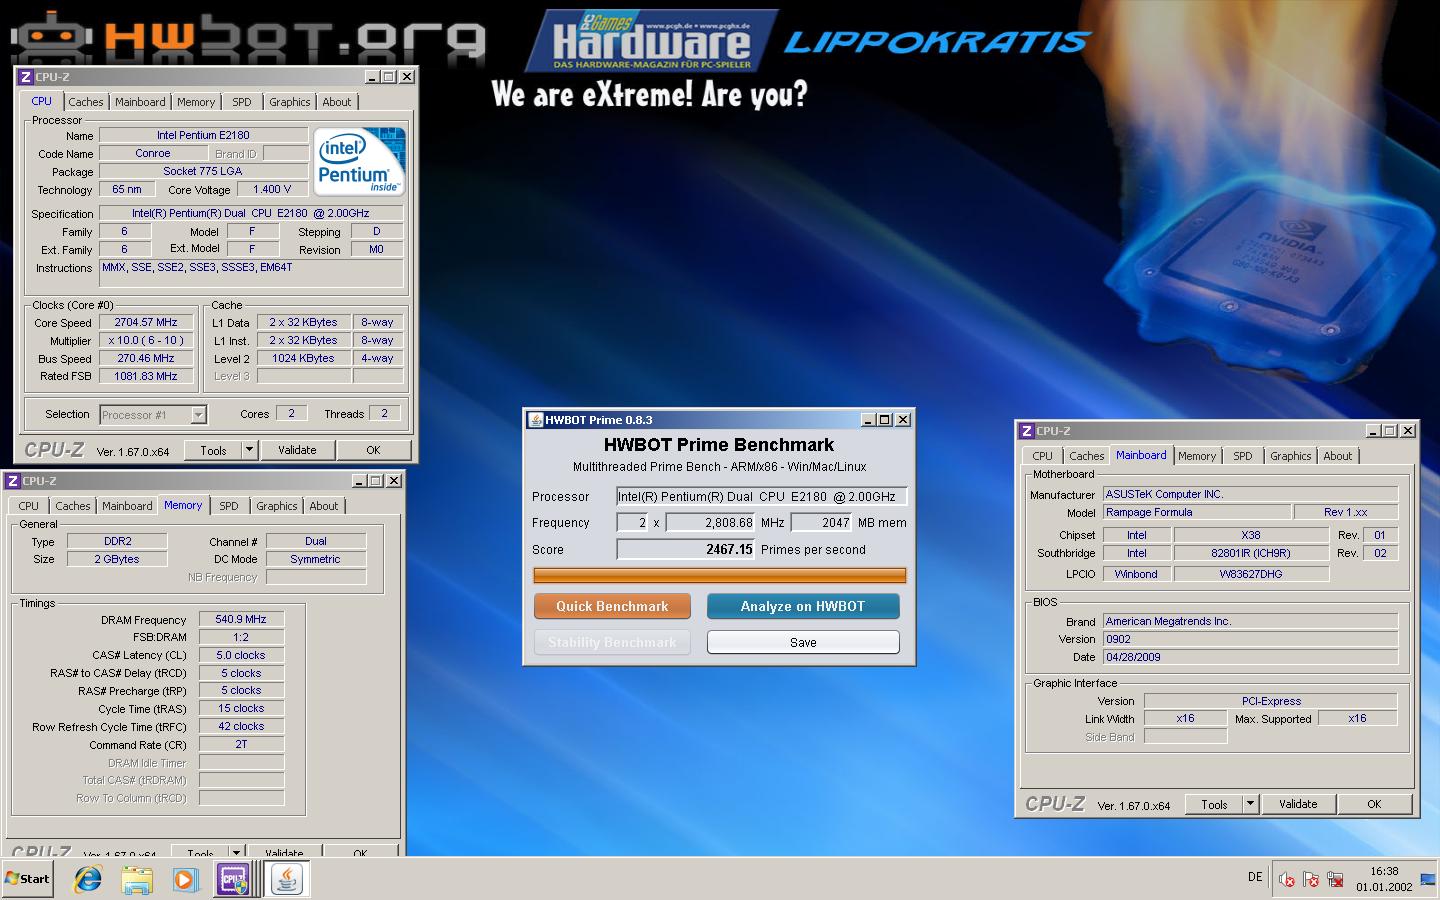This screenshot has height=900, width=1440.
Task: Click the second red-X tray icon
Action: pyautogui.click(x=1311, y=879)
